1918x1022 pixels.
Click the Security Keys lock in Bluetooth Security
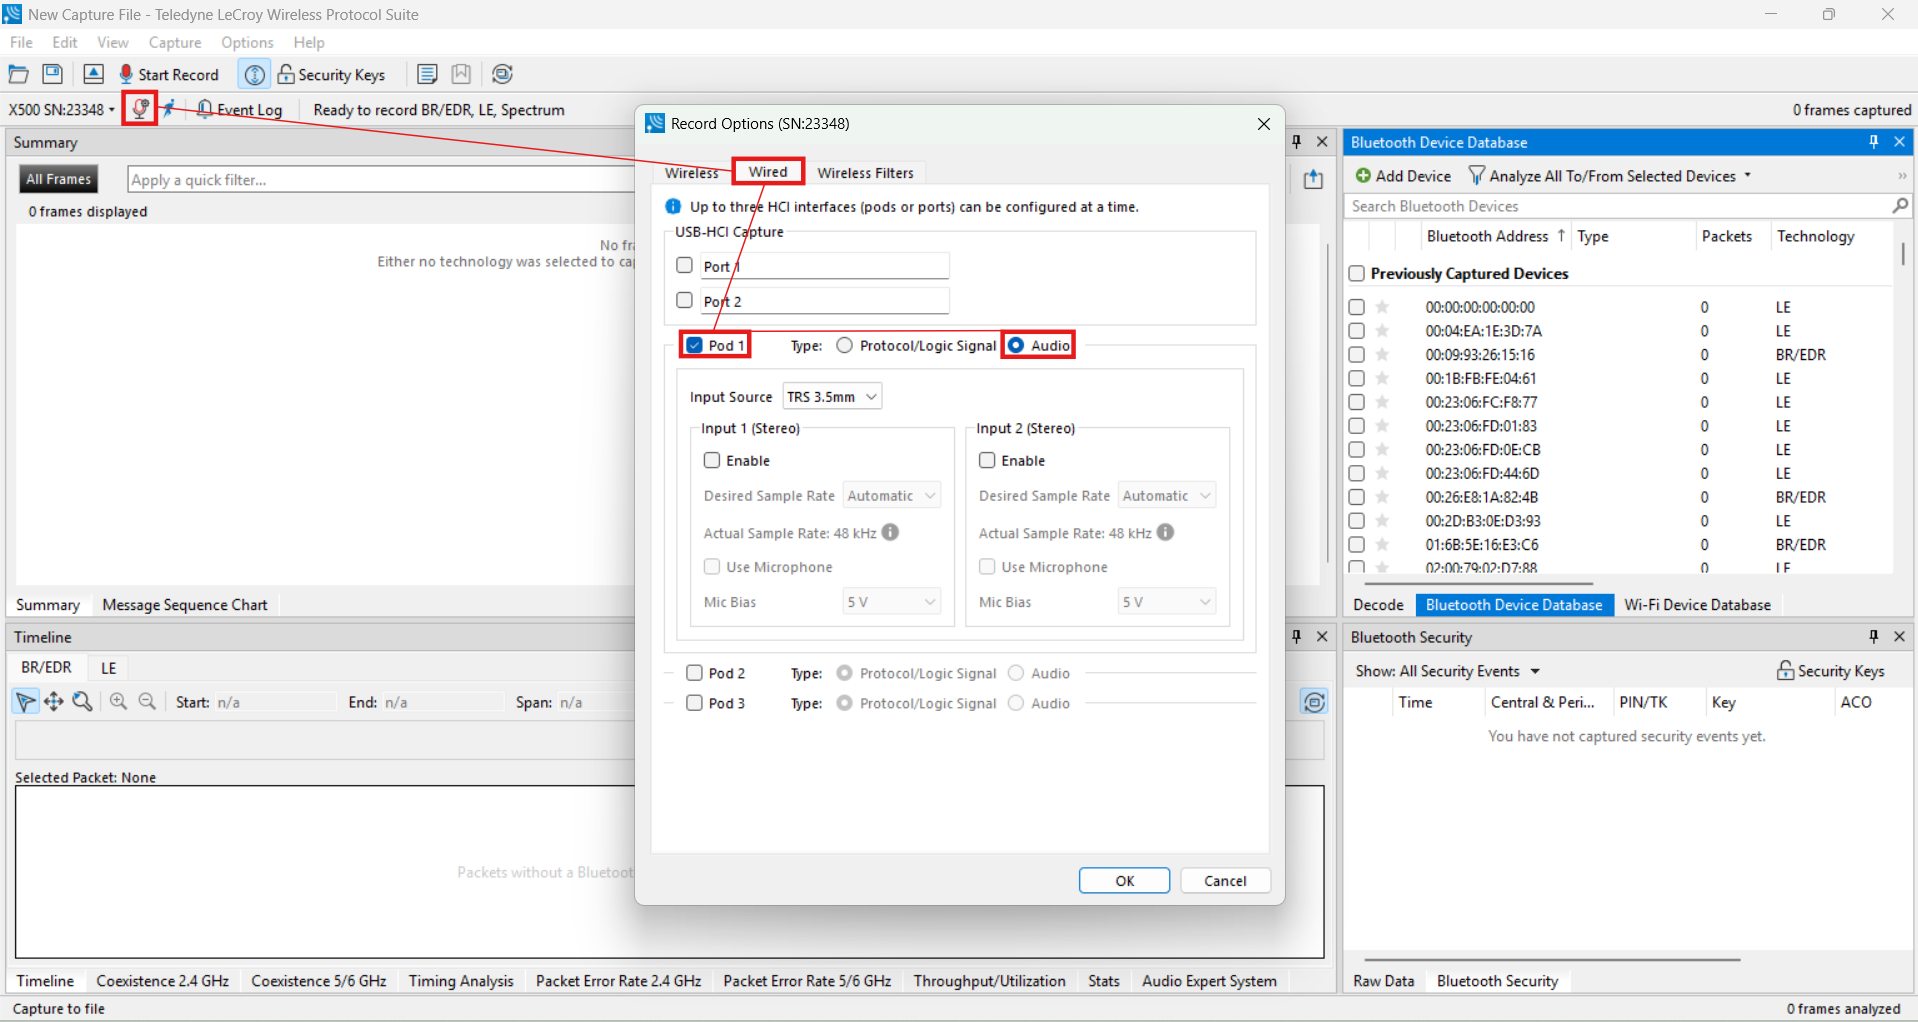point(1785,671)
